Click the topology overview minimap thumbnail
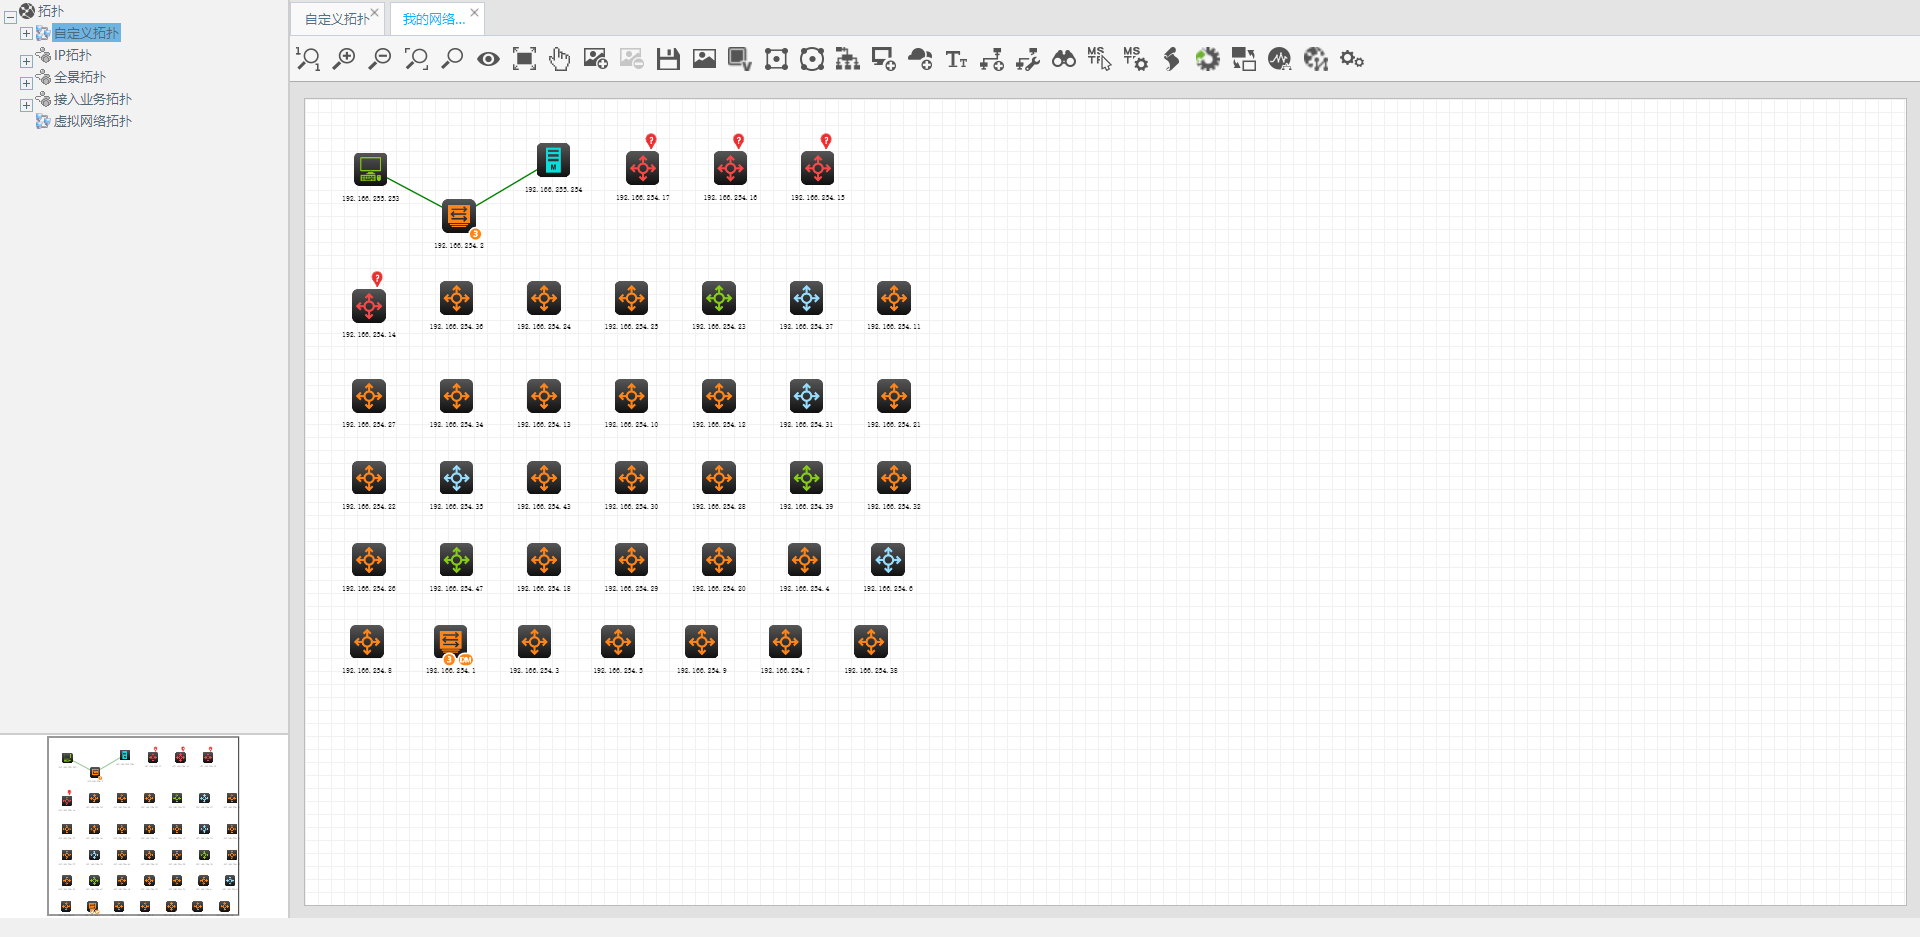This screenshot has width=1920, height=937. point(144,826)
